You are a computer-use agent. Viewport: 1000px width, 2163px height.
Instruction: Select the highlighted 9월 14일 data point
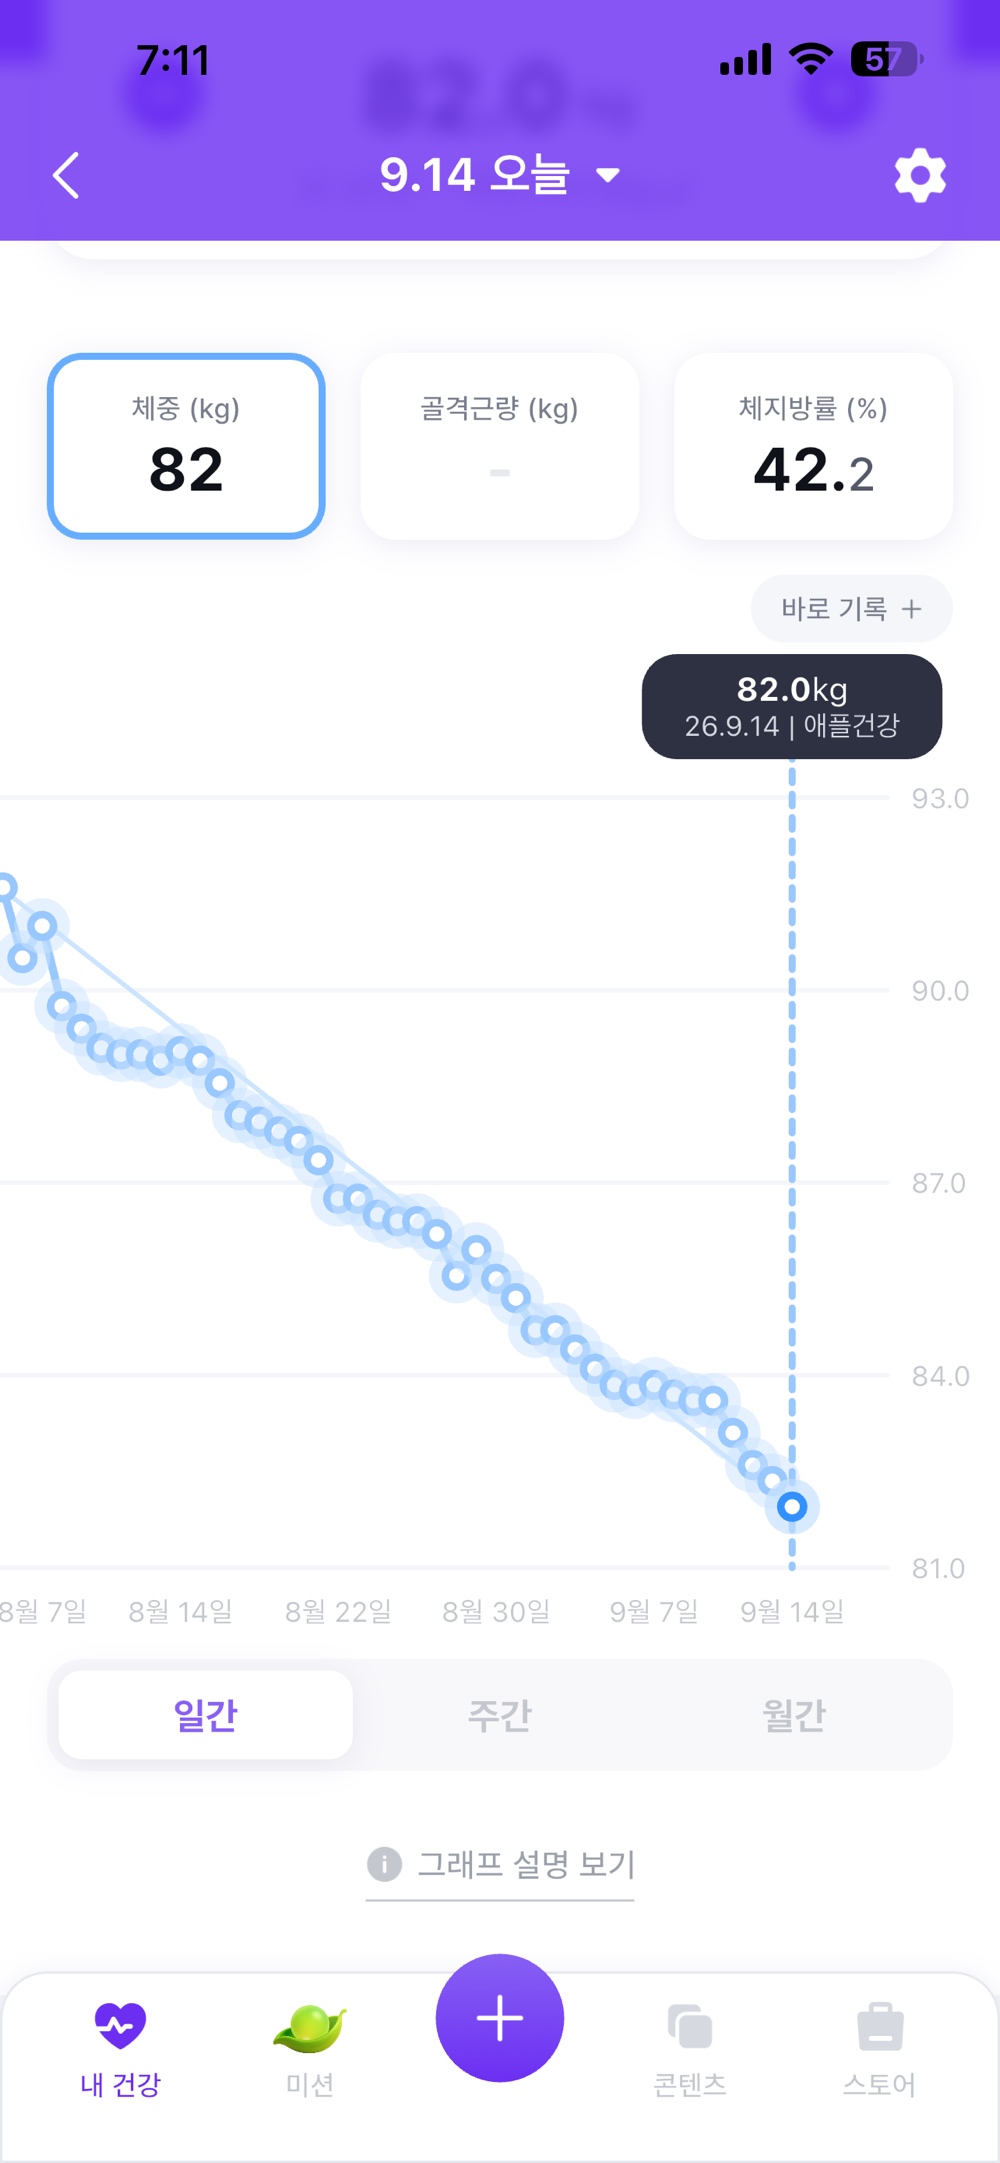click(x=792, y=1506)
